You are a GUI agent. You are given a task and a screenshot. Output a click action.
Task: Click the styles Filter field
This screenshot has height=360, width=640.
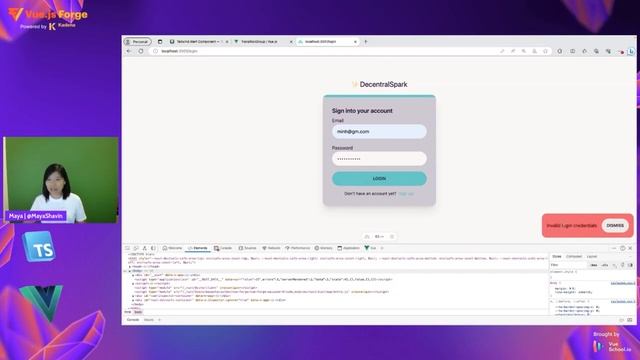tap(568, 265)
